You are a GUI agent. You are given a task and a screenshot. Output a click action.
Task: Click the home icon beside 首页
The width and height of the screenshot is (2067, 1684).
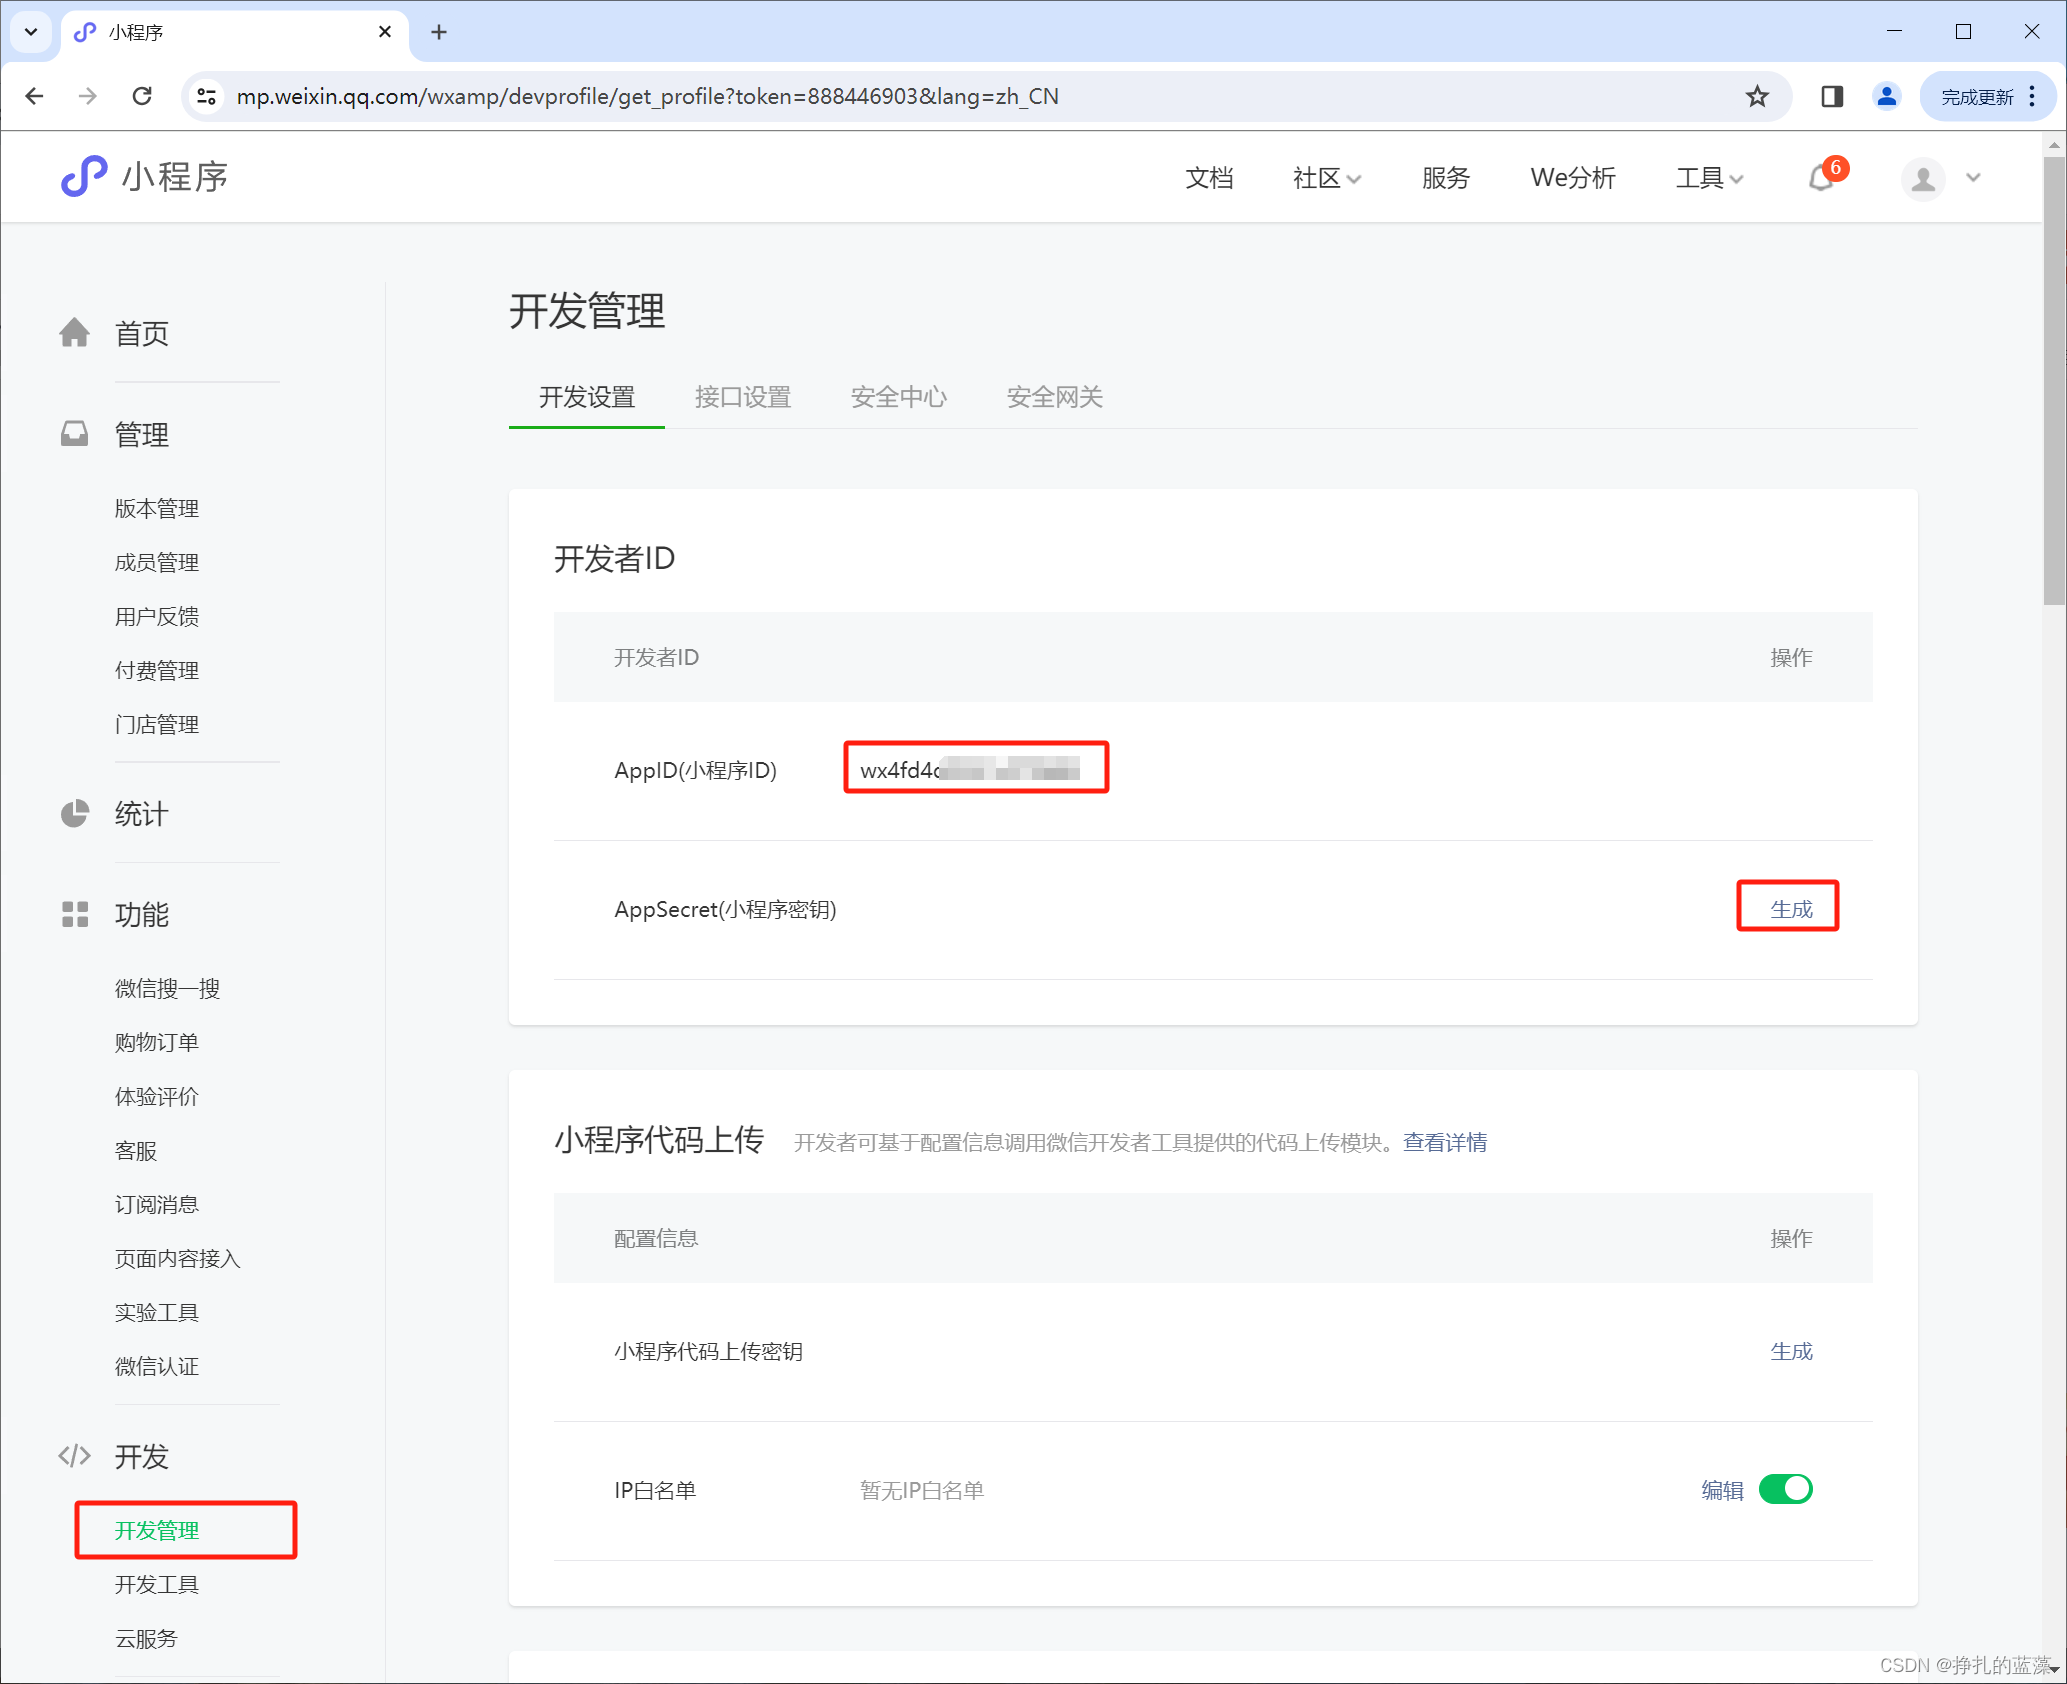pos(75,333)
